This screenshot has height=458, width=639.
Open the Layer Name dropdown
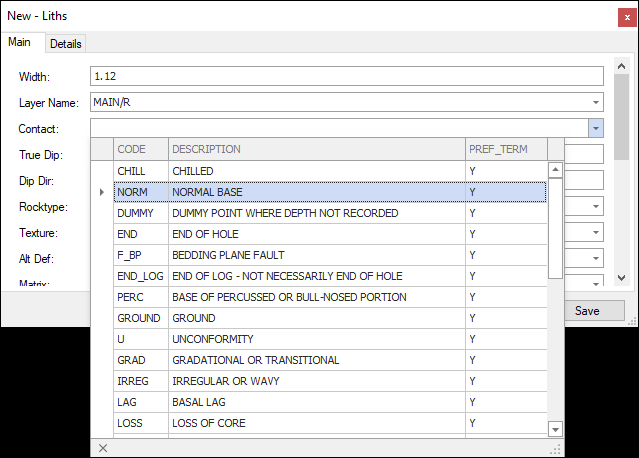596,102
